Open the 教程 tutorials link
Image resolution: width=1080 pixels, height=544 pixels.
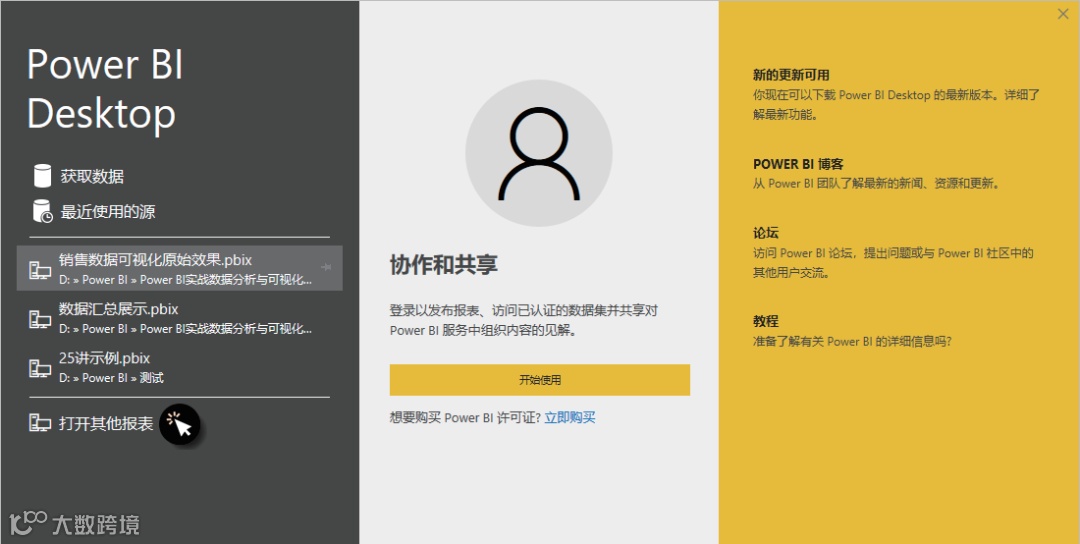pyautogui.click(x=766, y=321)
